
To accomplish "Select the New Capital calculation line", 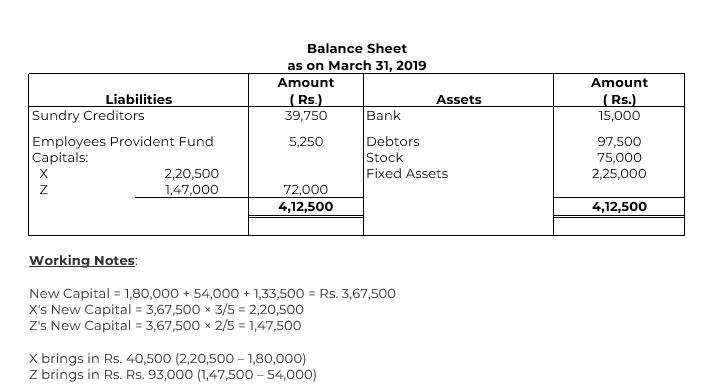I will click(212, 293).
